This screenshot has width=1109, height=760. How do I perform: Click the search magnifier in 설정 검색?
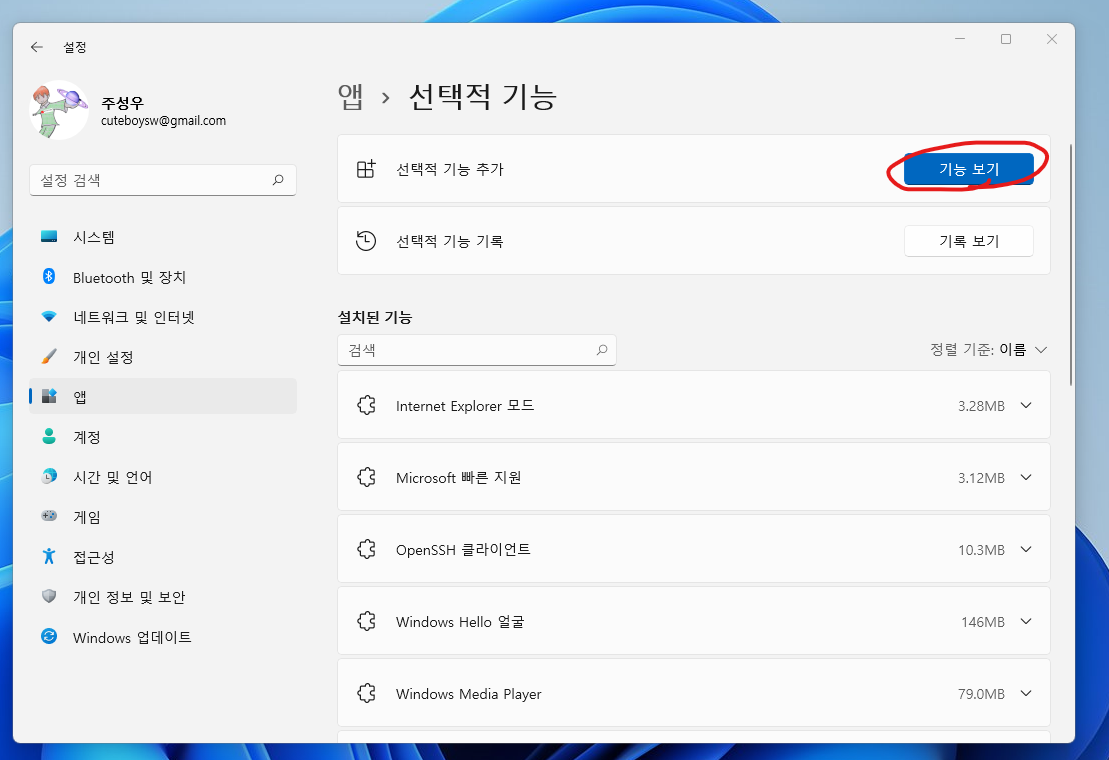(278, 180)
